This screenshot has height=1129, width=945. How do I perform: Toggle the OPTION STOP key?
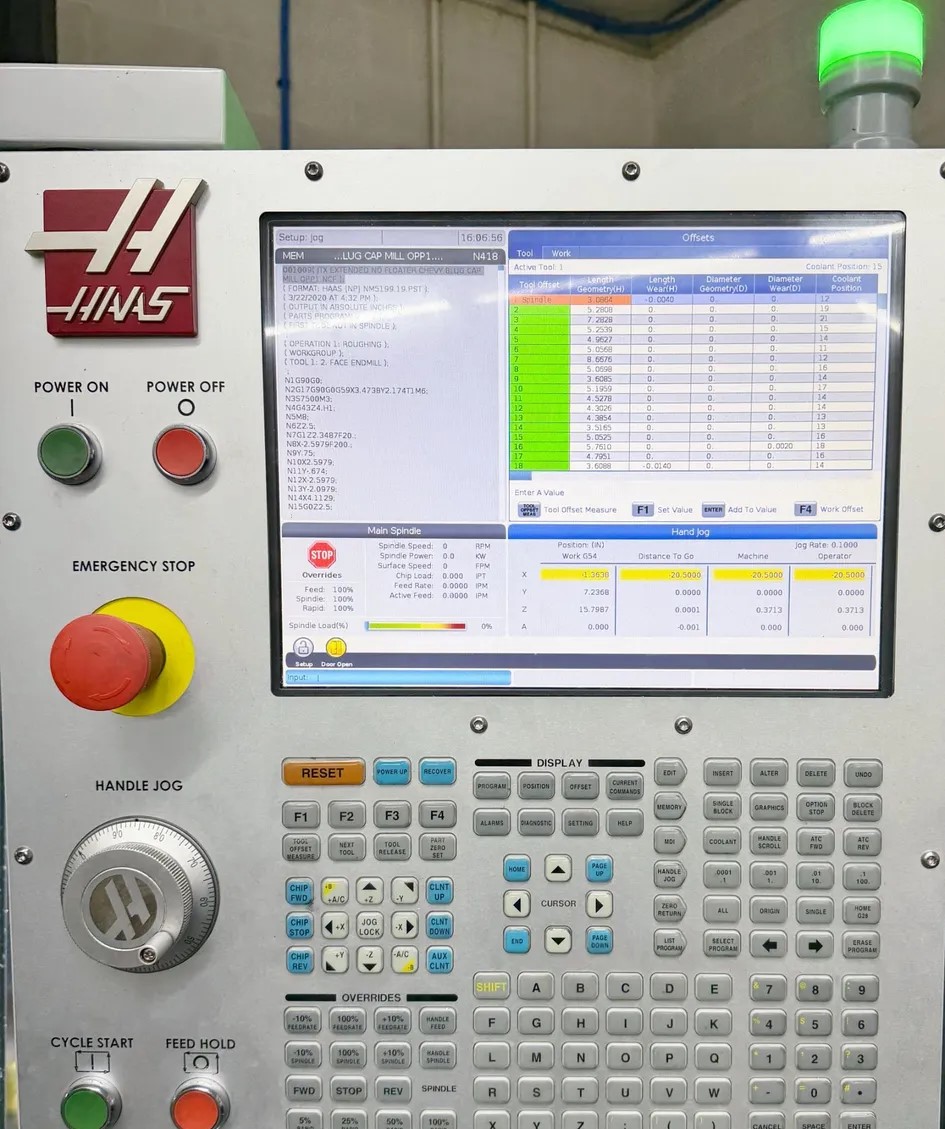point(815,808)
